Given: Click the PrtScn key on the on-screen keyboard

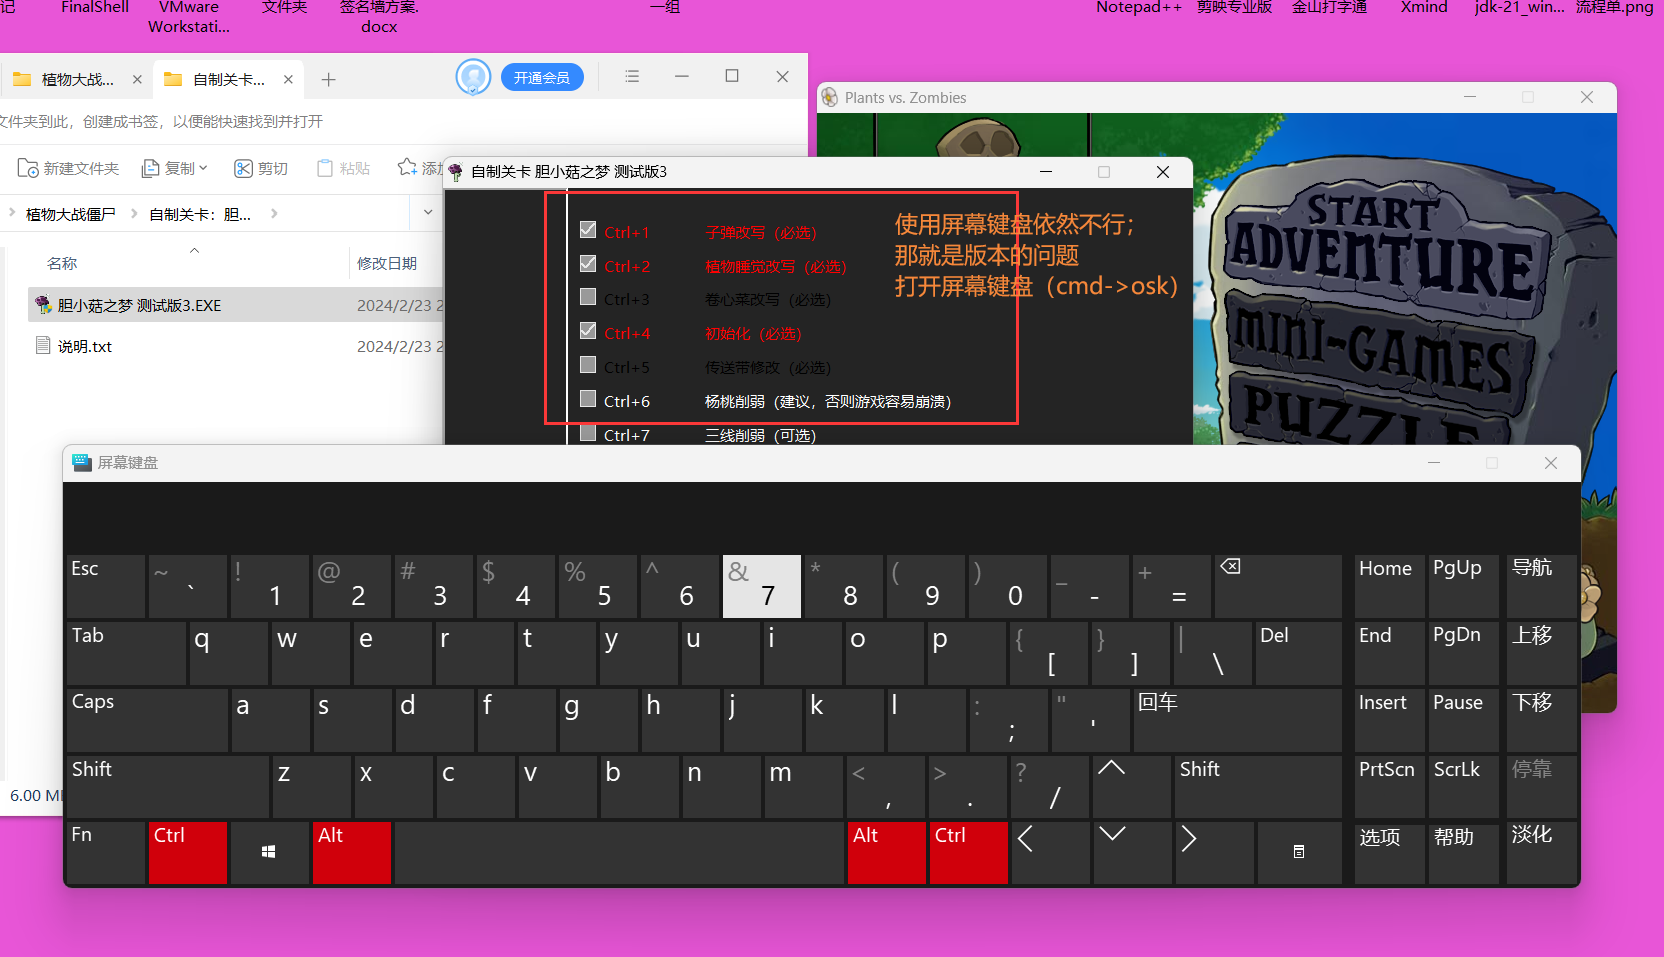Looking at the screenshot, I should 1389,786.
